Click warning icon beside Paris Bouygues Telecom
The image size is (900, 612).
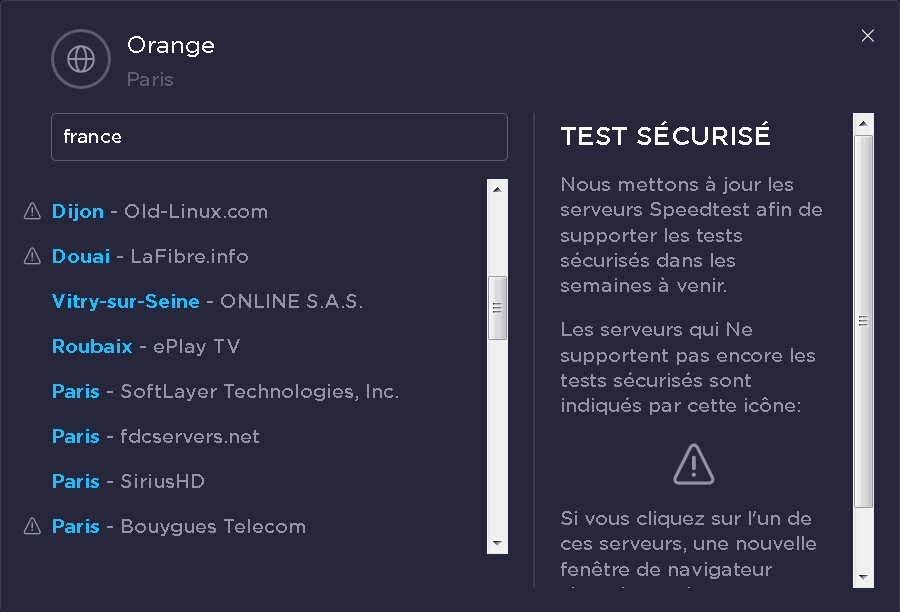pyautogui.click(x=32, y=526)
